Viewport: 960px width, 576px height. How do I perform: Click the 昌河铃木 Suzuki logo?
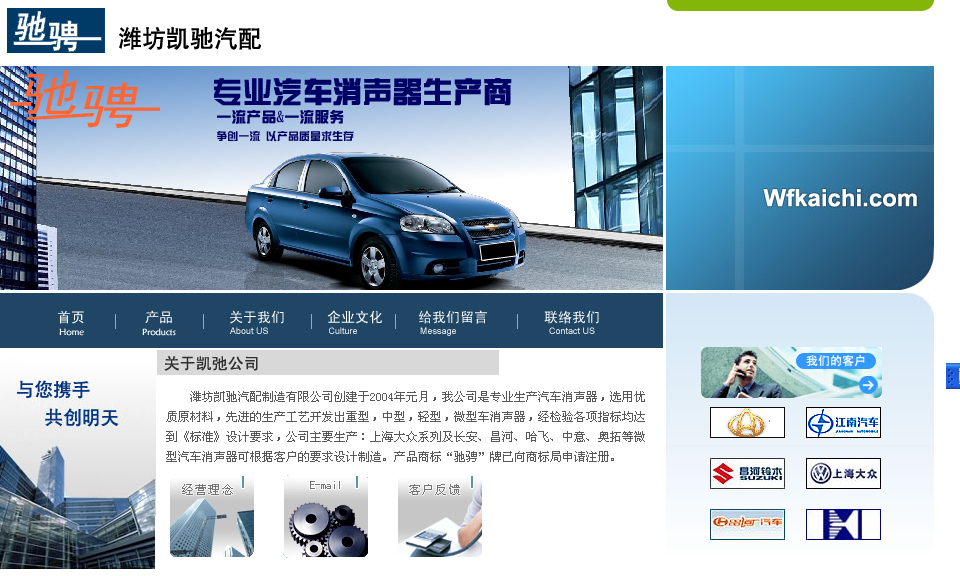(747, 473)
